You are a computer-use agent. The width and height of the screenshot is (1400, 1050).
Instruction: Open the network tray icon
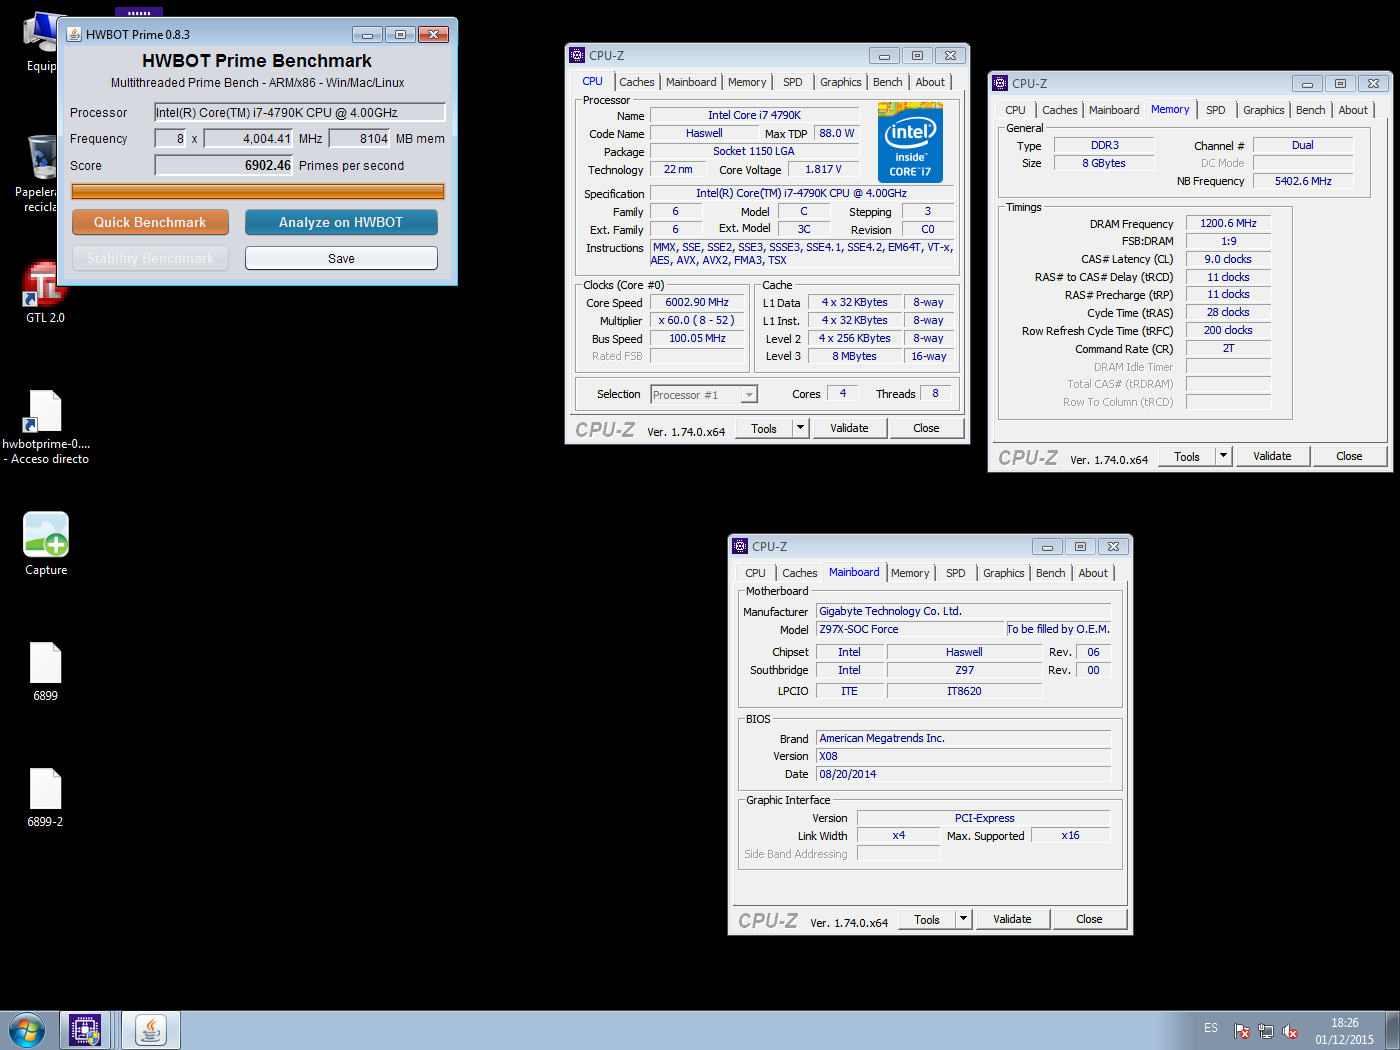[x=1266, y=1031]
